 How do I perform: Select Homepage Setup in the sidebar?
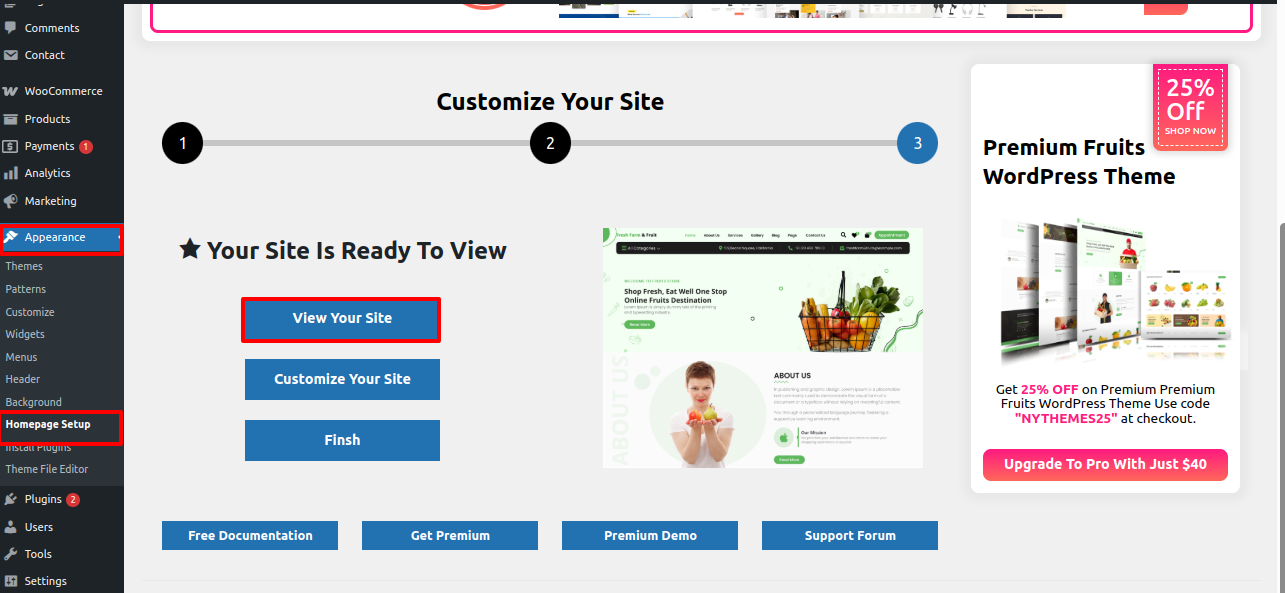coord(48,424)
